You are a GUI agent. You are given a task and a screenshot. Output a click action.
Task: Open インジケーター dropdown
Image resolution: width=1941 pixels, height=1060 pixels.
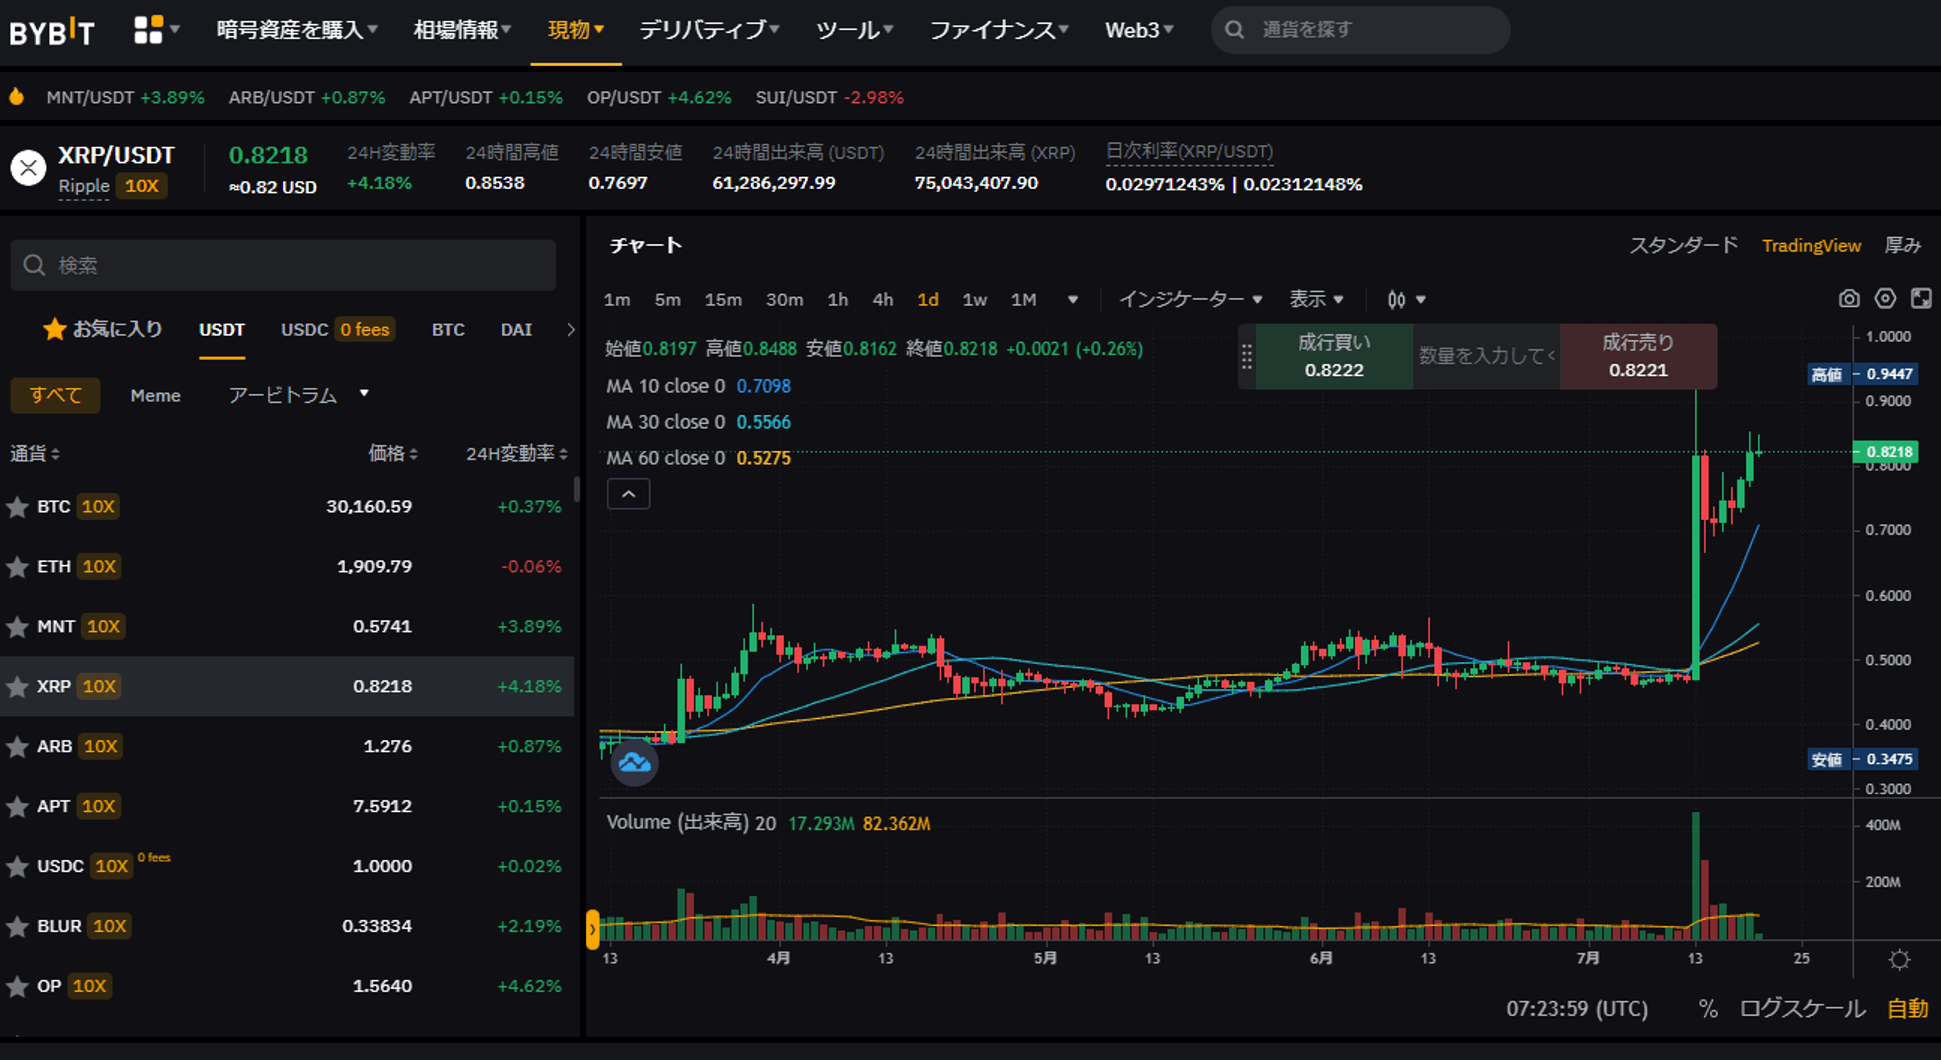[1190, 300]
